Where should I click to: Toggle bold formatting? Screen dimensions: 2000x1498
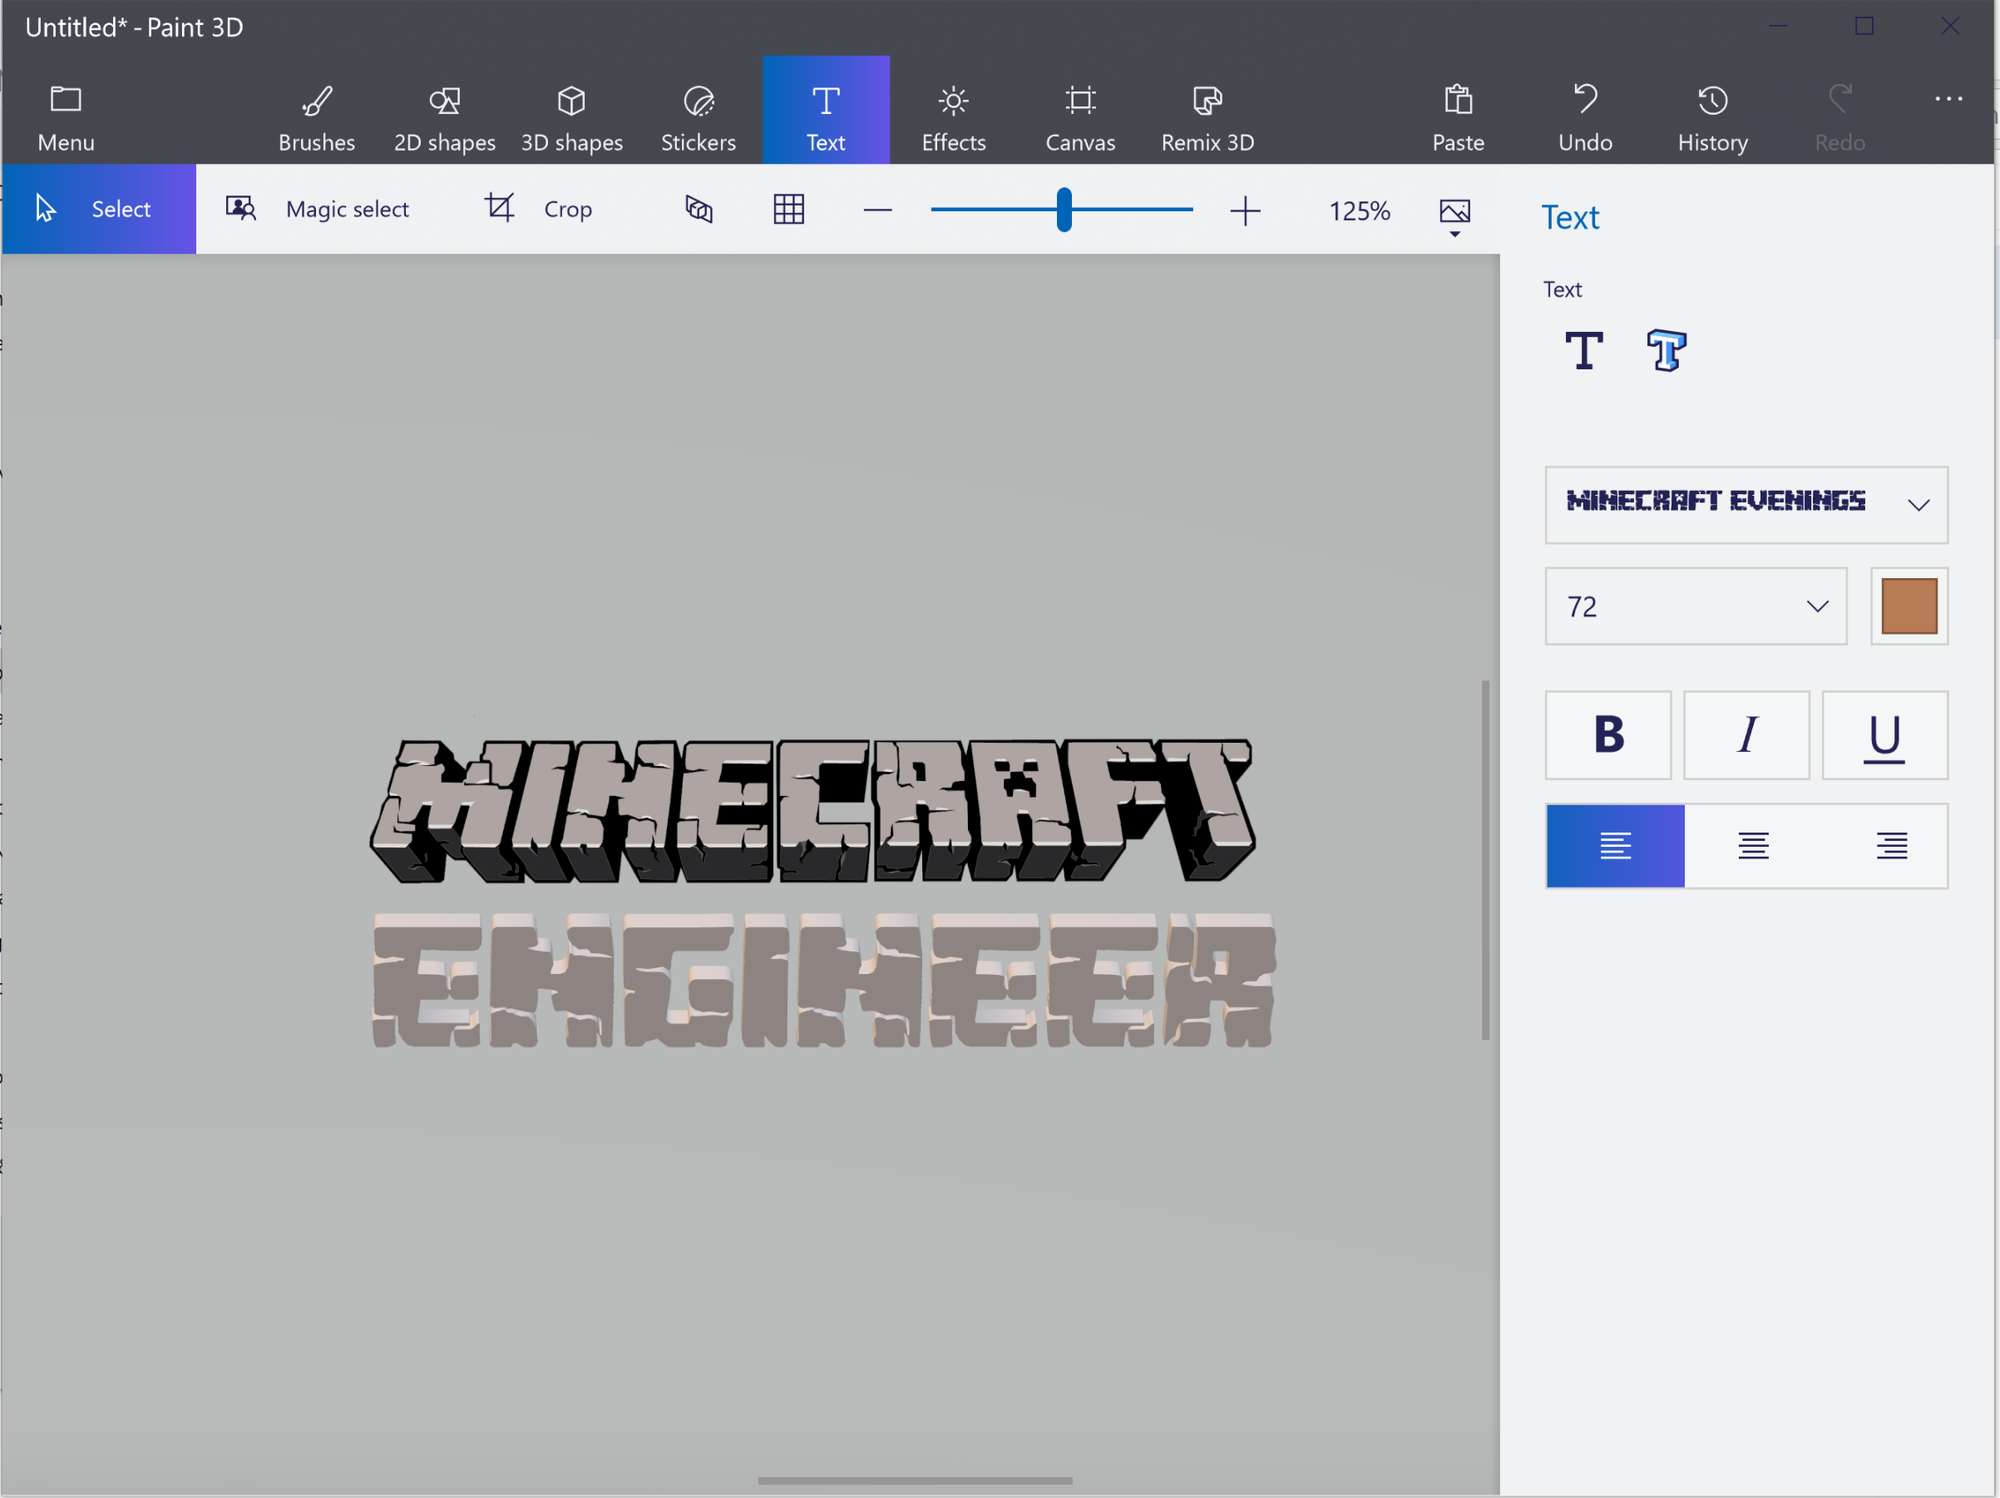[x=1608, y=735]
